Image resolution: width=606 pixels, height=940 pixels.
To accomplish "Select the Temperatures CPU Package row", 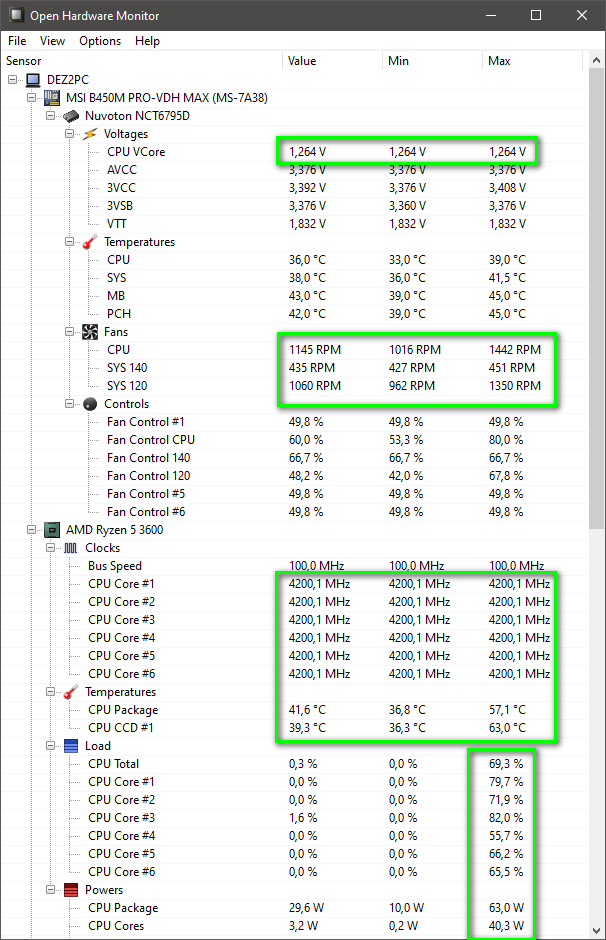I will pyautogui.click(x=294, y=710).
